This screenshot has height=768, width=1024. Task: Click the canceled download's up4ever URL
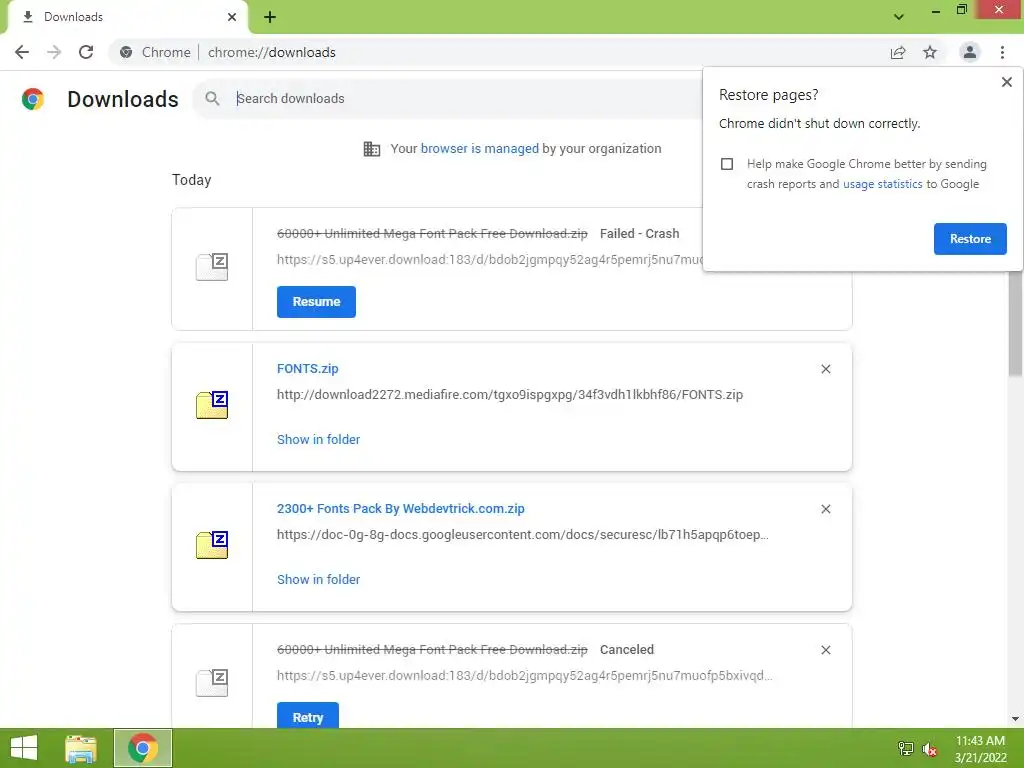click(x=524, y=676)
